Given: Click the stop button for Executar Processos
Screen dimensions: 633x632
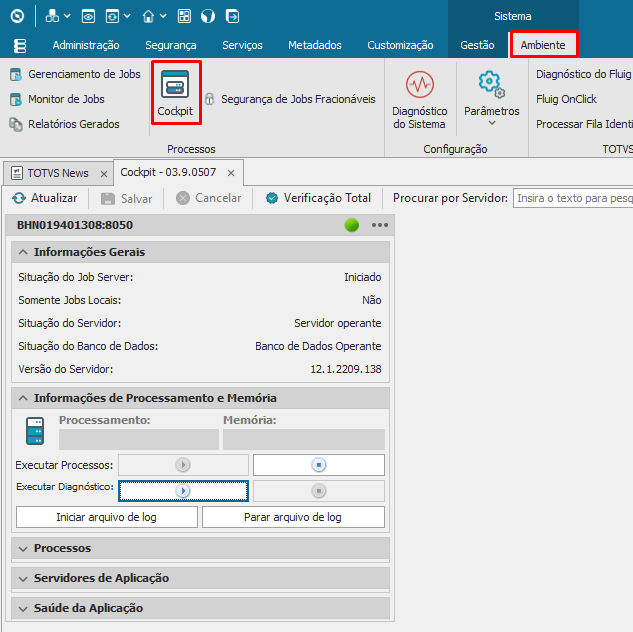Looking at the screenshot, I should pyautogui.click(x=319, y=465).
